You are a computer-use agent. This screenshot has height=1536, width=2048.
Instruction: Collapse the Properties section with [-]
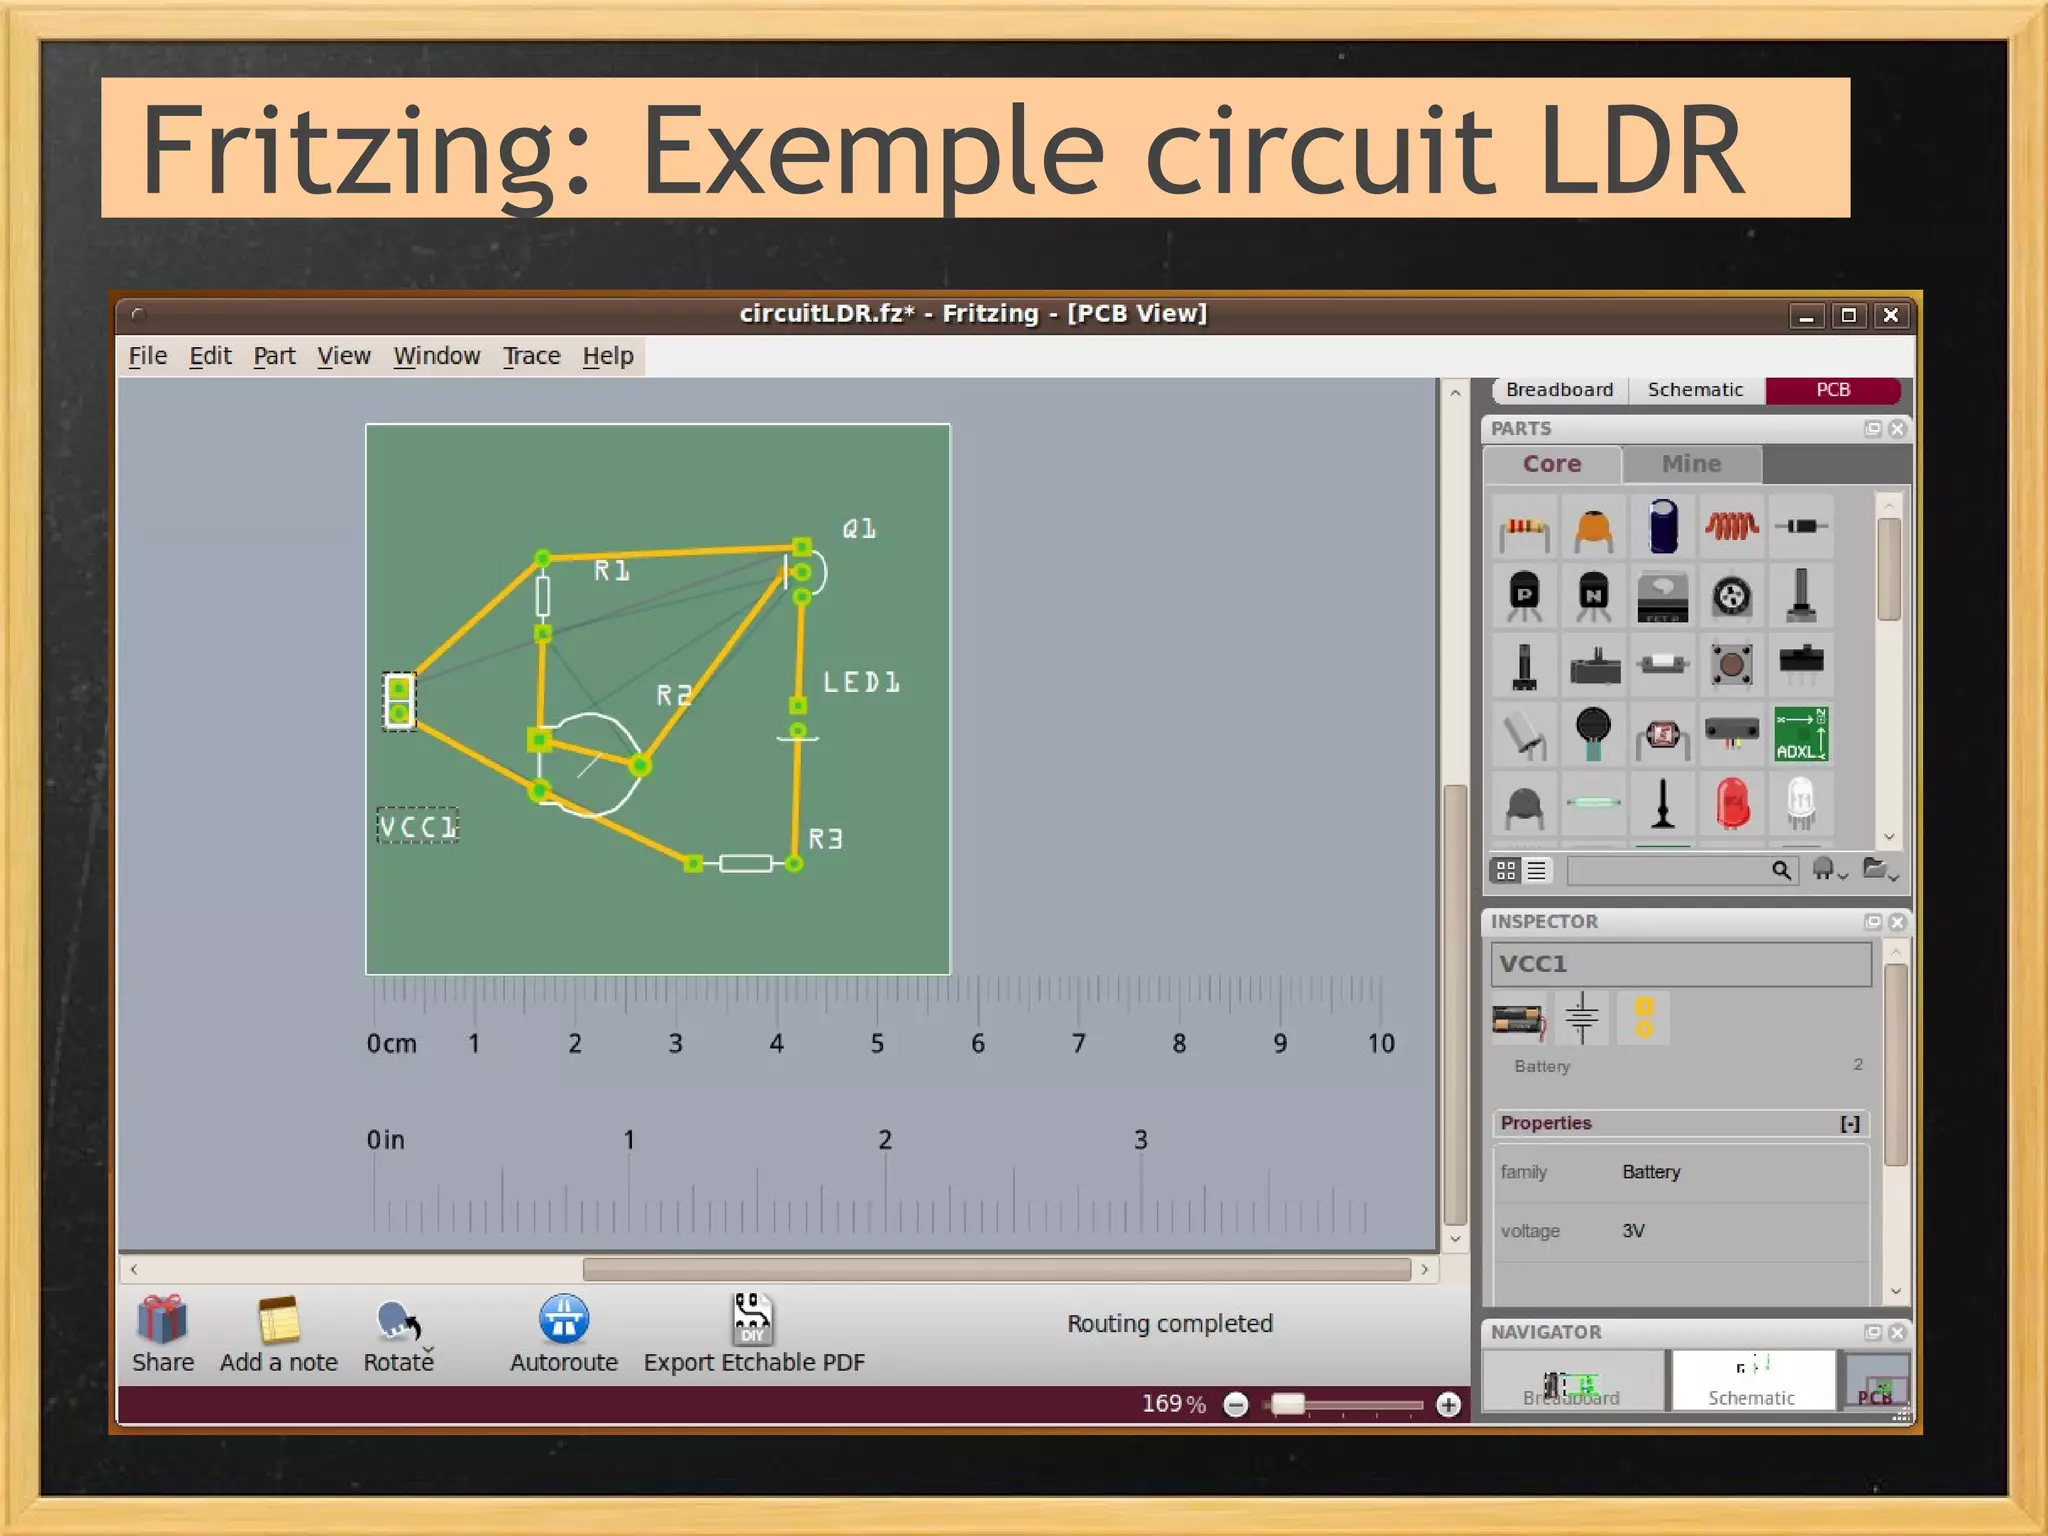tap(1850, 1124)
